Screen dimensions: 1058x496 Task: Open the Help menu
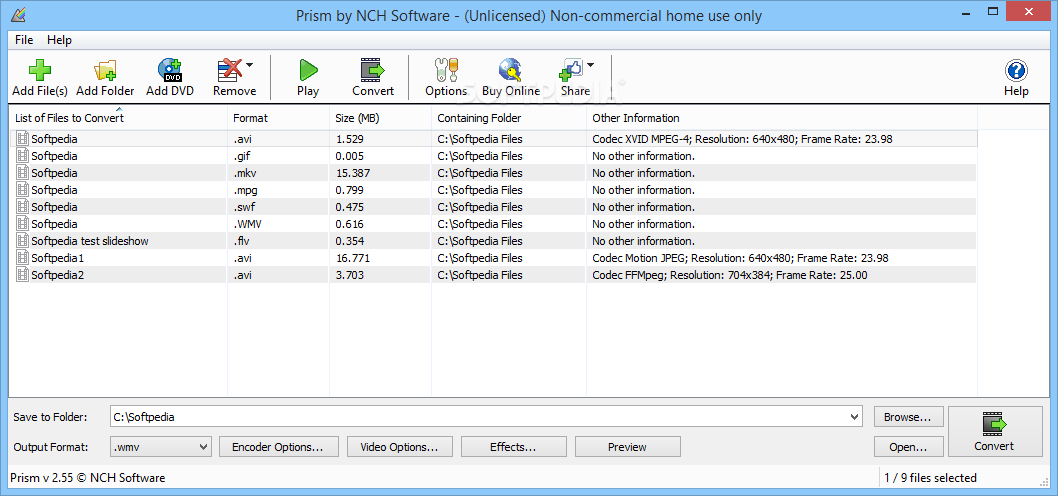click(x=59, y=40)
